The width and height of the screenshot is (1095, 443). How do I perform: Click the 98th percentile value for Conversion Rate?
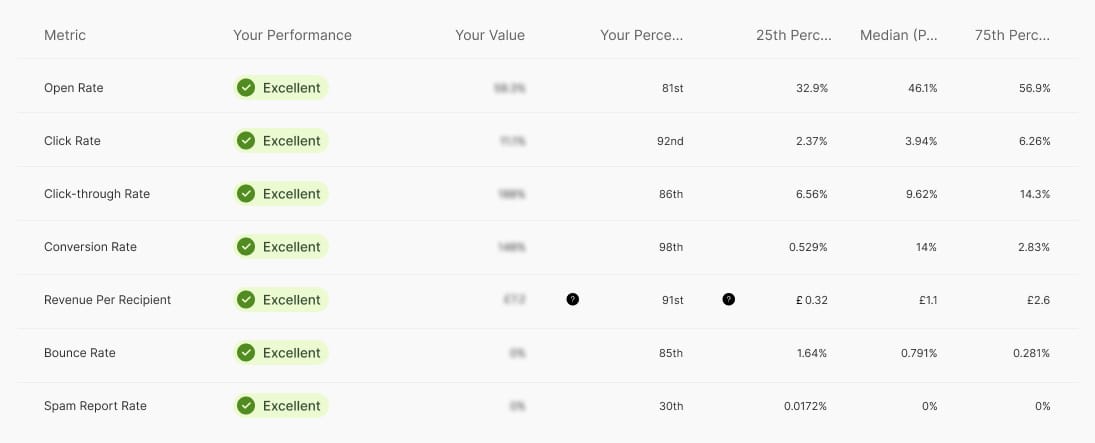click(671, 247)
